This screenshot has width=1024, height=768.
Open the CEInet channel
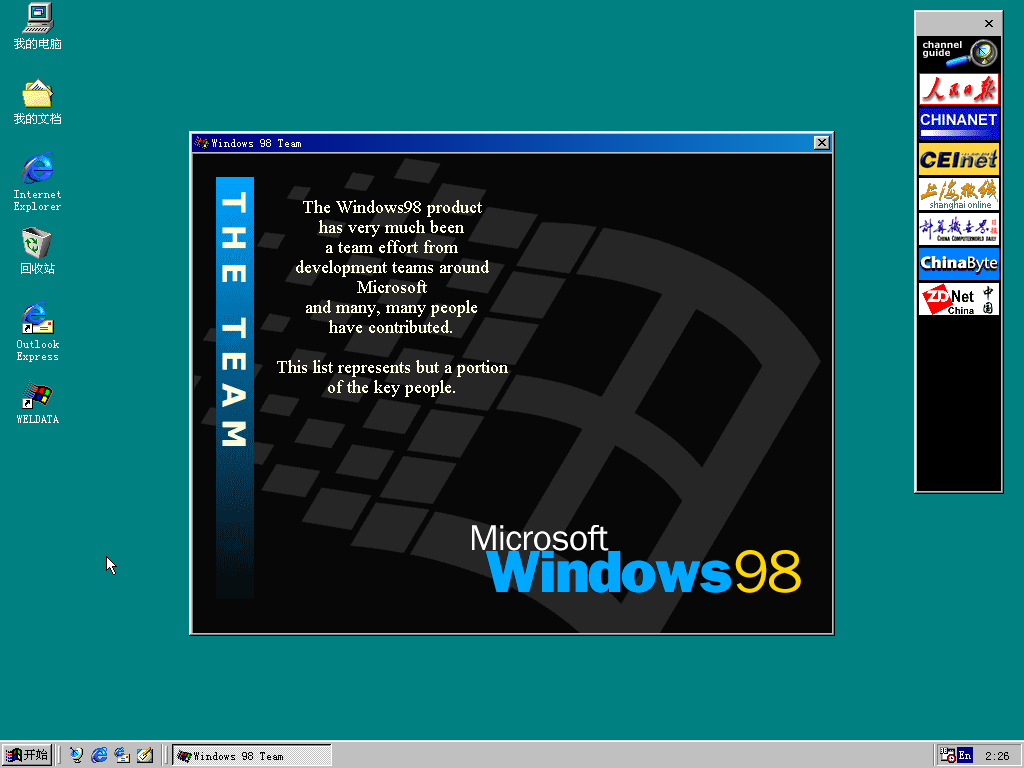coord(958,158)
